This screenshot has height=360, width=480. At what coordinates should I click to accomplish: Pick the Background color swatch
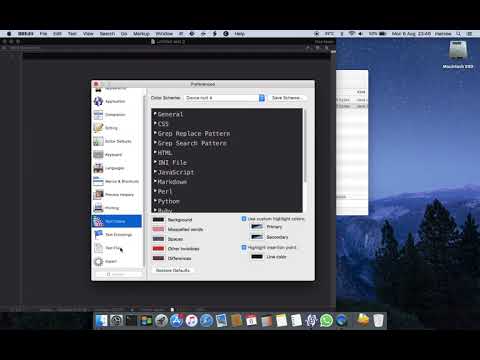point(158,220)
